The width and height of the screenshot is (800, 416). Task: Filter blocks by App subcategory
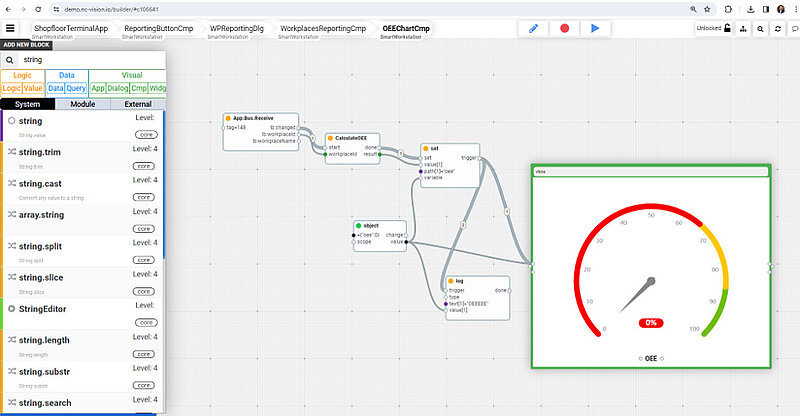(x=98, y=88)
